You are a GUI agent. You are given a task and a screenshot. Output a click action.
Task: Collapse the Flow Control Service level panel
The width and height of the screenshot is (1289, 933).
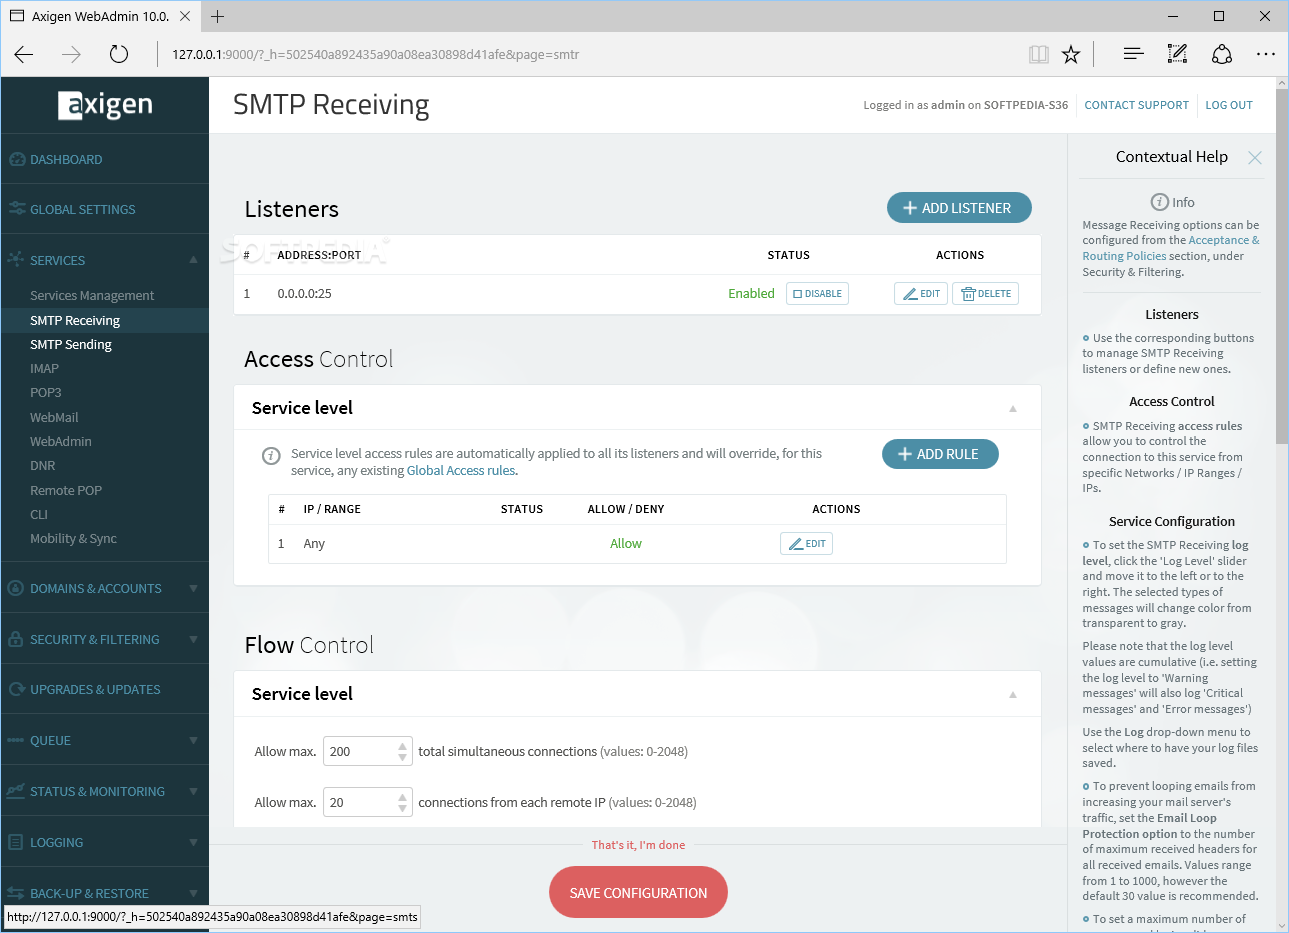click(x=1013, y=694)
